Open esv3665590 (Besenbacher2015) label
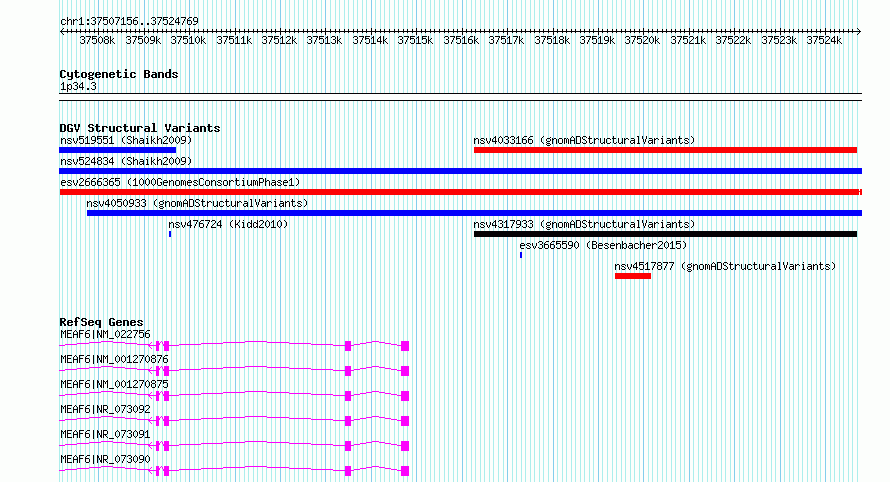The width and height of the screenshot is (890, 482). 603,245
